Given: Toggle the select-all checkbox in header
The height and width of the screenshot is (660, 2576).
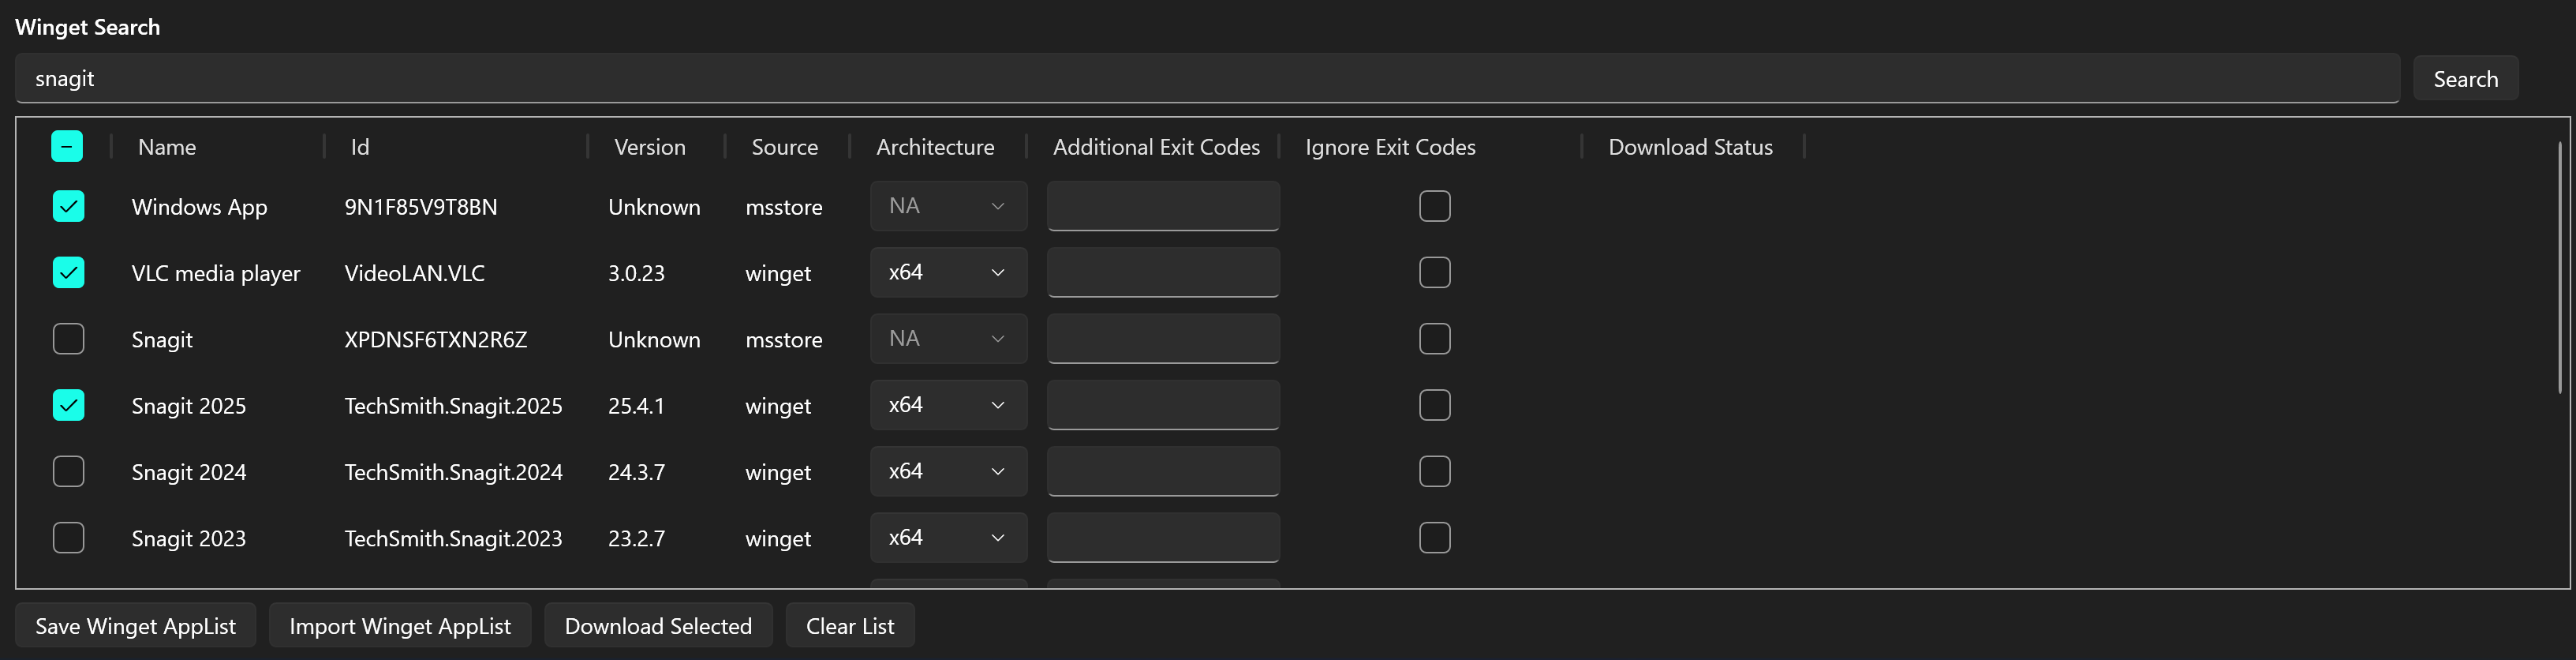Looking at the screenshot, I should click(x=67, y=147).
